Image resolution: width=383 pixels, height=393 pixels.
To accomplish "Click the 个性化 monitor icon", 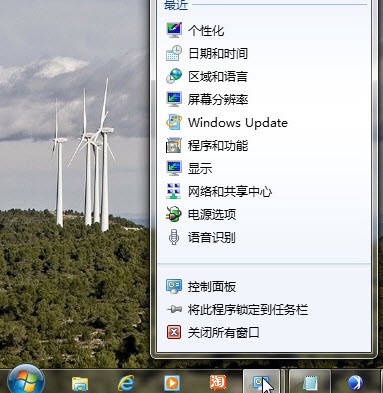I will point(174,30).
